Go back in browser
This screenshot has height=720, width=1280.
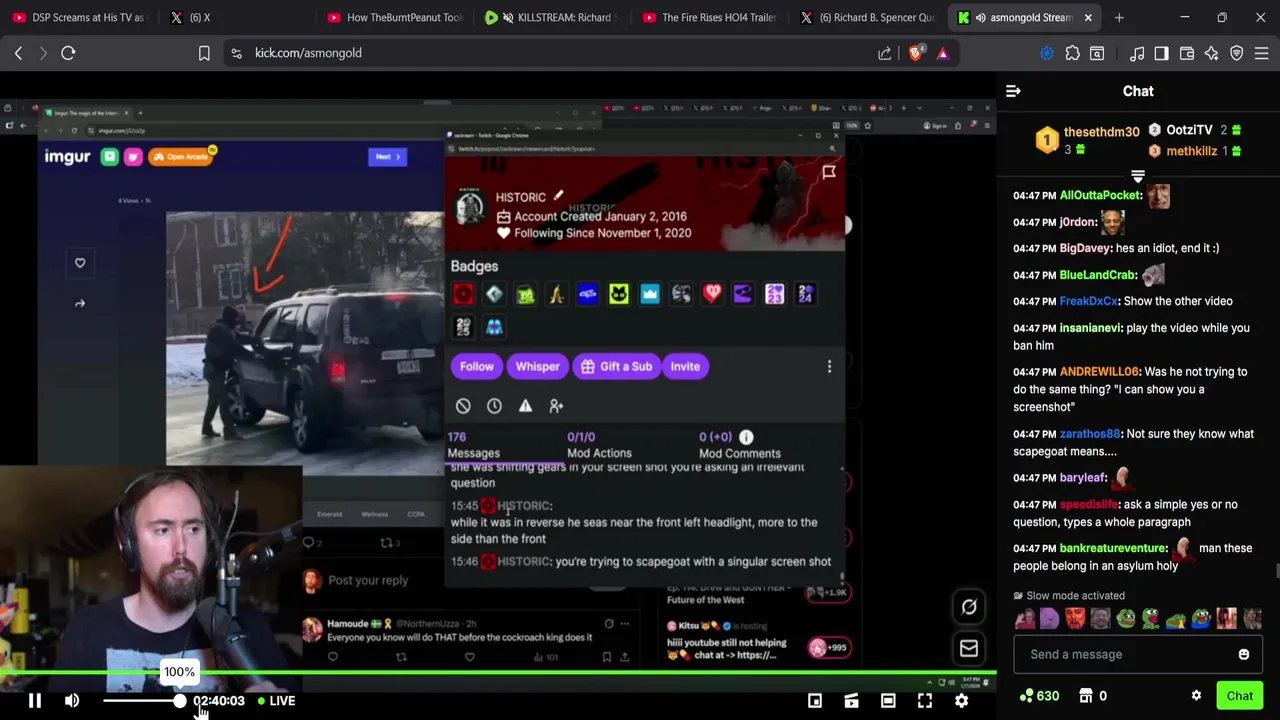18,53
